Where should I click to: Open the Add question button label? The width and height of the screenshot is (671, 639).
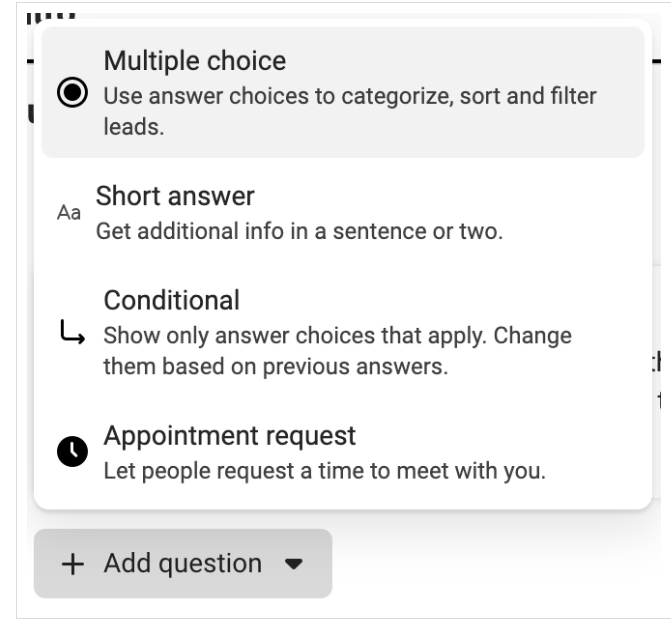click(183, 563)
